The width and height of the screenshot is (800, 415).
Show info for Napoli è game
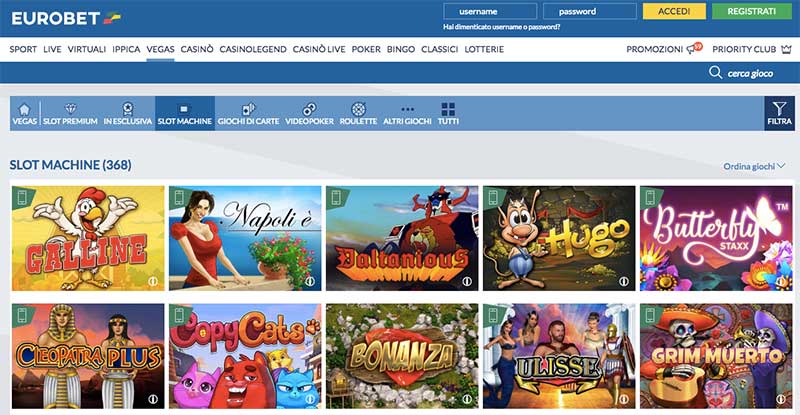(x=309, y=281)
